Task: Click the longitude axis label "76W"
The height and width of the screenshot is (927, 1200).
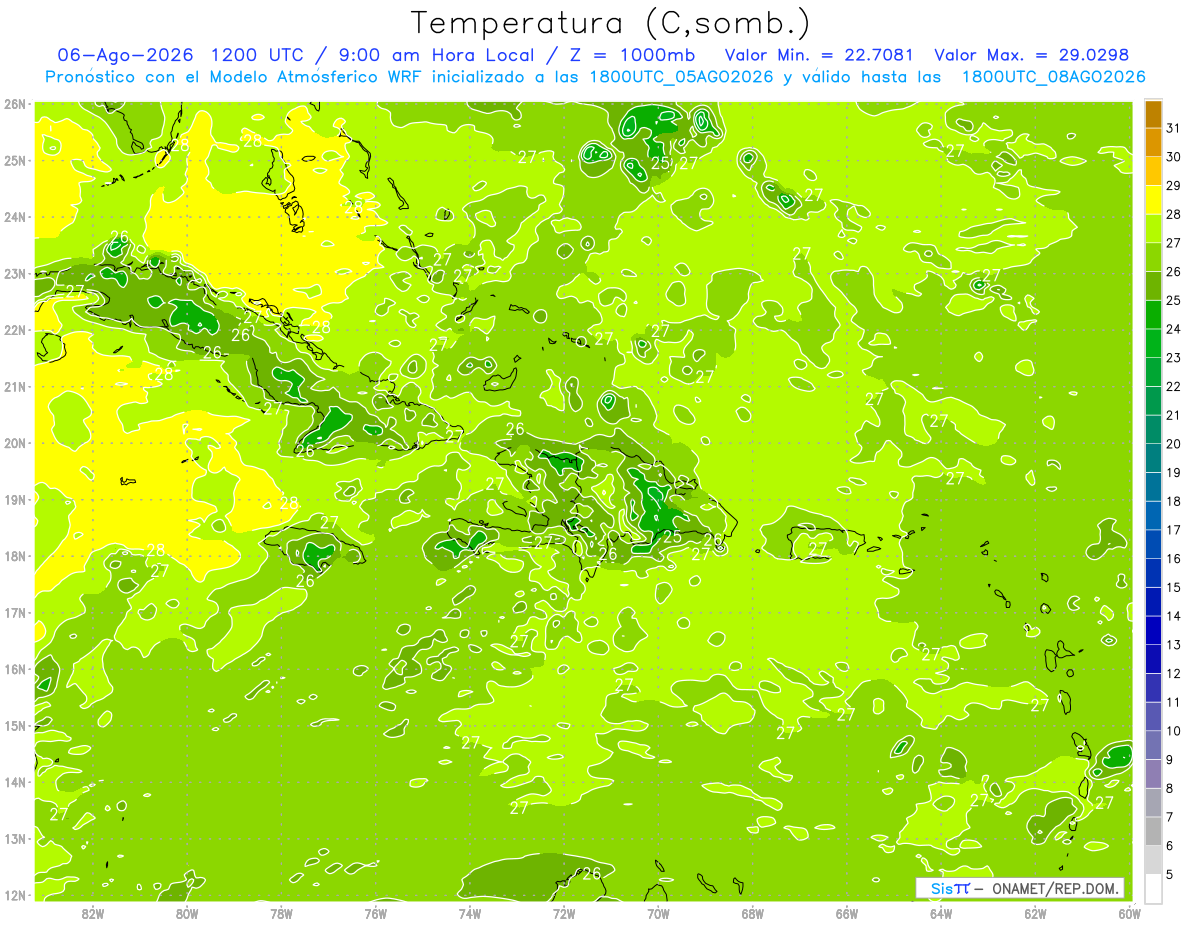Action: point(375,913)
